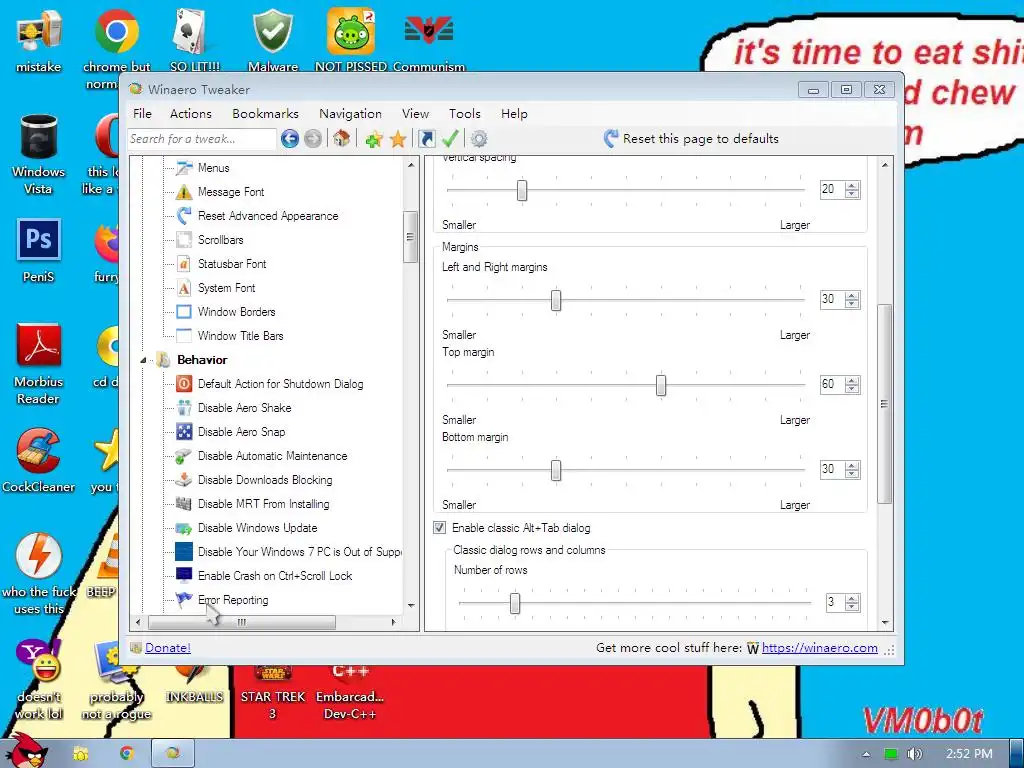Click the Back navigation arrow in toolbar
The image size is (1024, 768).
(290, 138)
